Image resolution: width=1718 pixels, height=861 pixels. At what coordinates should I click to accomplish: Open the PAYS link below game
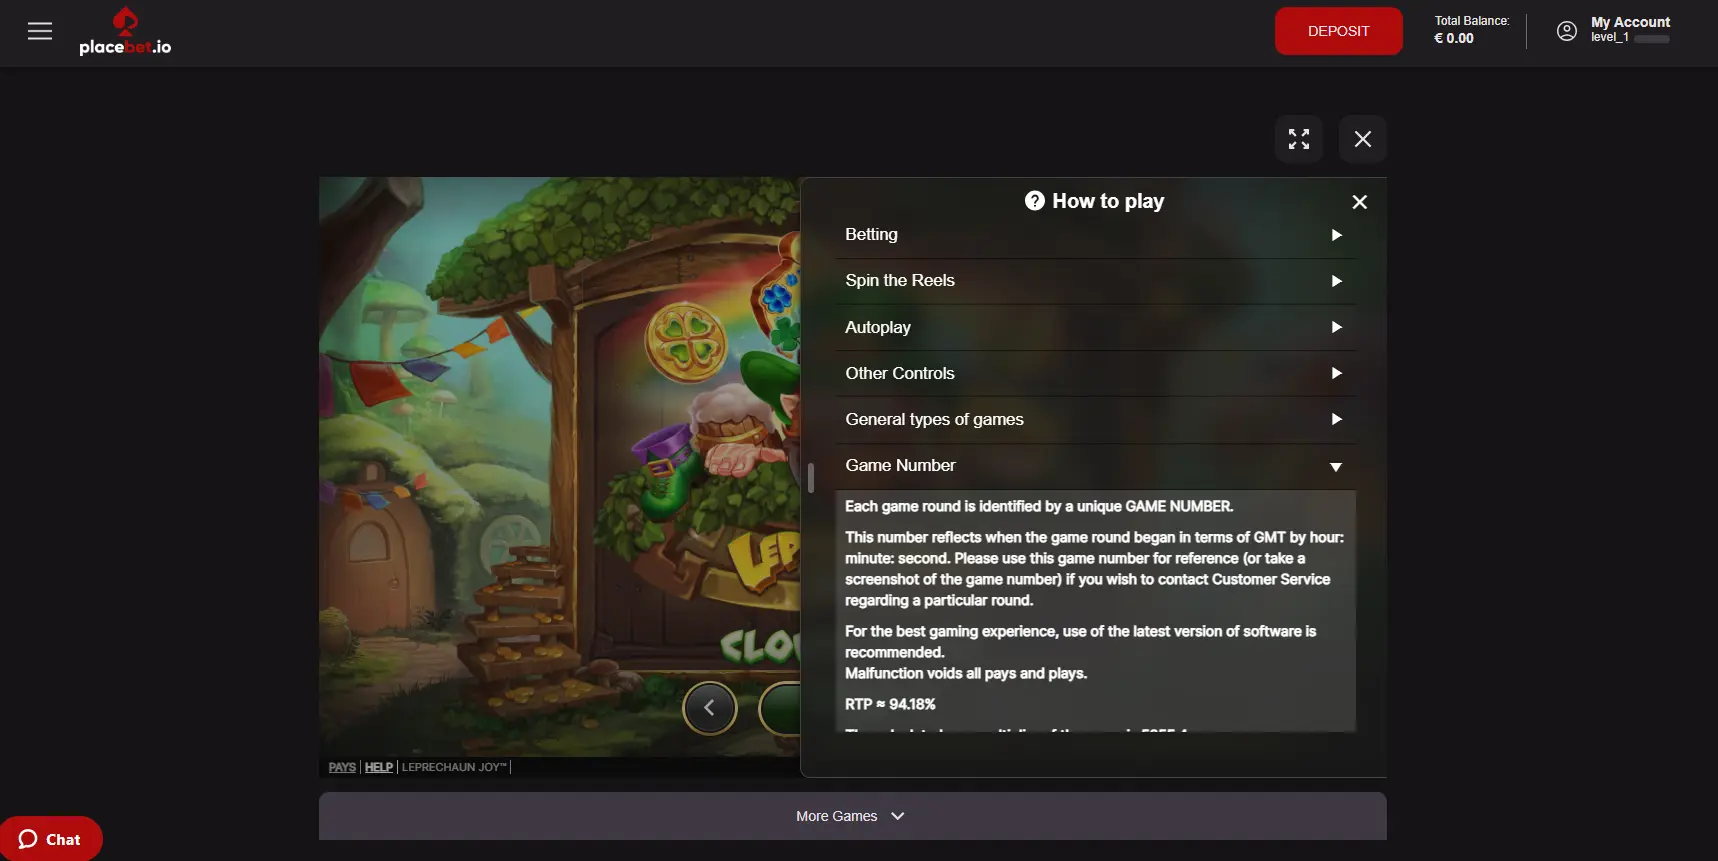342,767
